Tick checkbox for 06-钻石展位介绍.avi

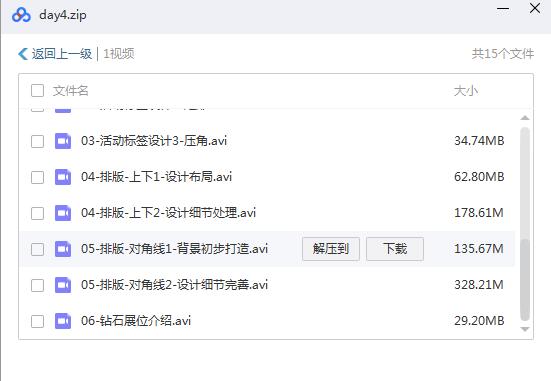pyautogui.click(x=37, y=321)
